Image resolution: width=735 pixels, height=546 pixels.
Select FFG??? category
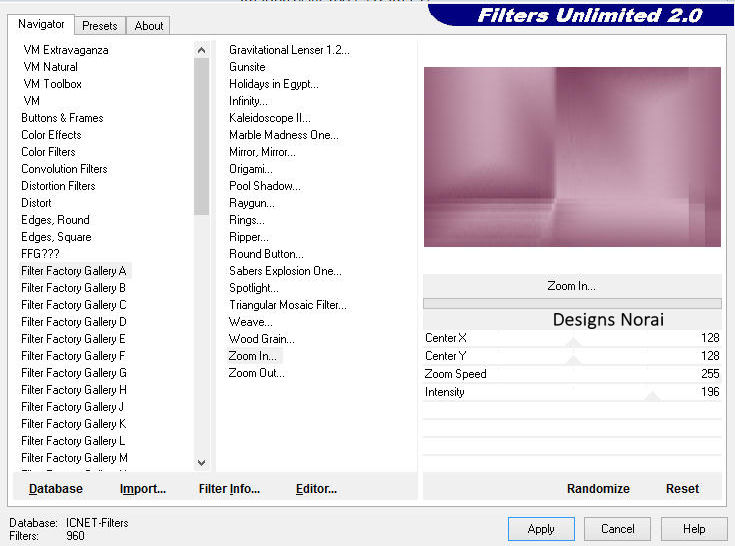[40, 254]
